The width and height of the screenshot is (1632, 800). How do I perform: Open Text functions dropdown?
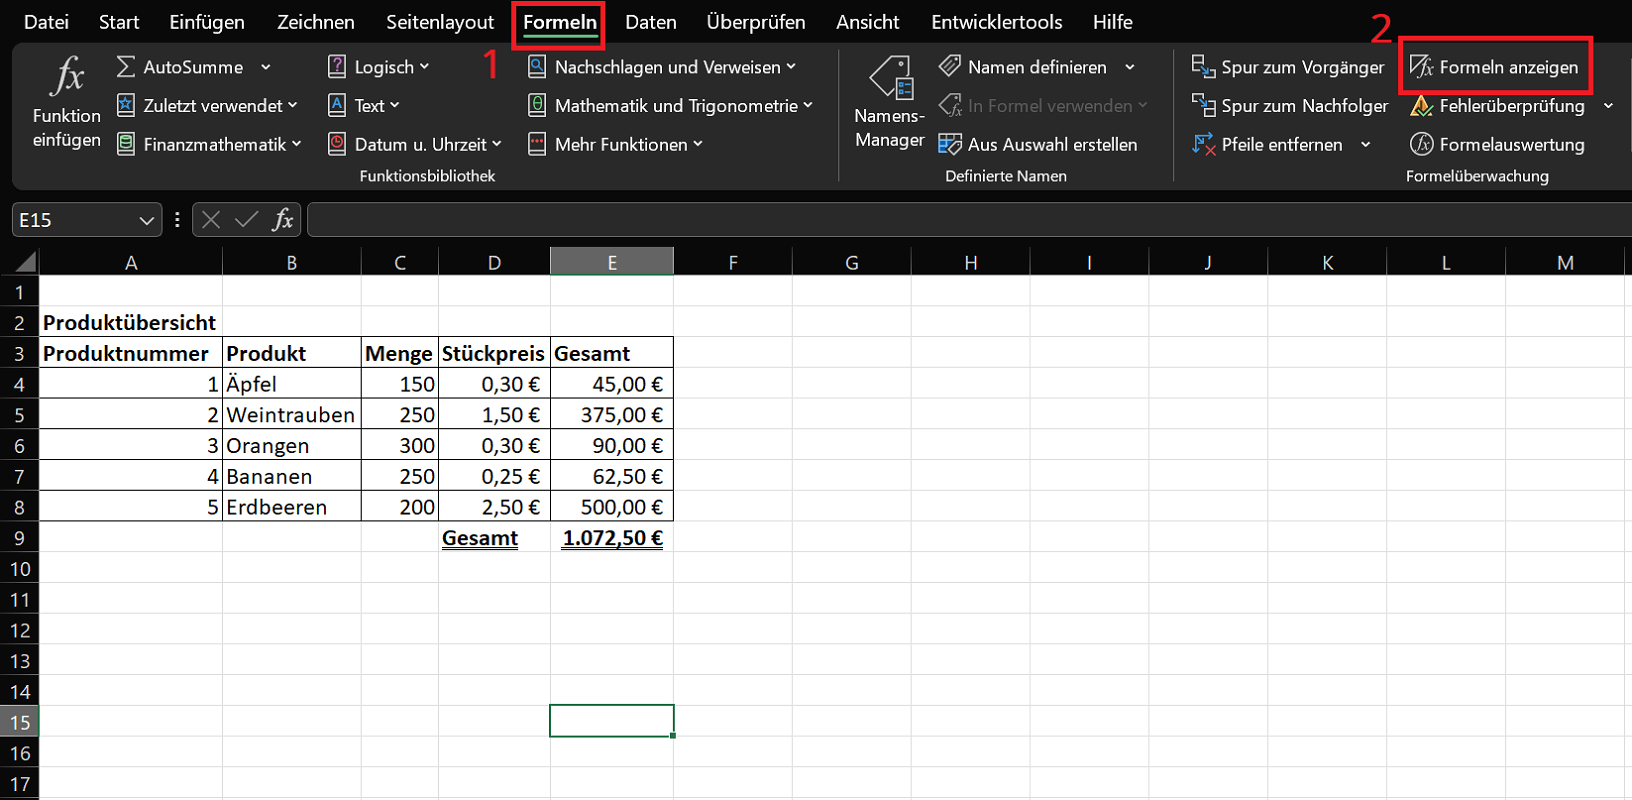click(x=363, y=105)
